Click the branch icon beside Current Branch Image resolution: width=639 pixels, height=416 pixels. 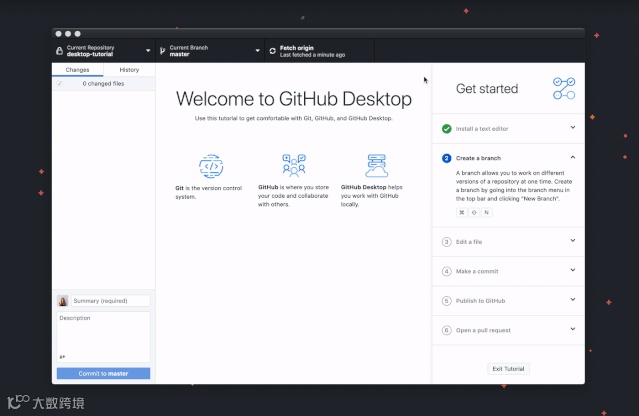163,51
